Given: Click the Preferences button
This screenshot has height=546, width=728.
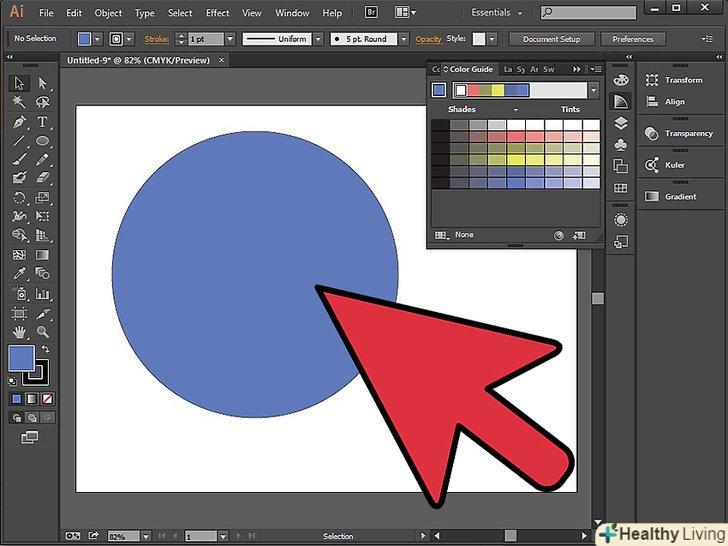Looking at the screenshot, I should point(632,39).
